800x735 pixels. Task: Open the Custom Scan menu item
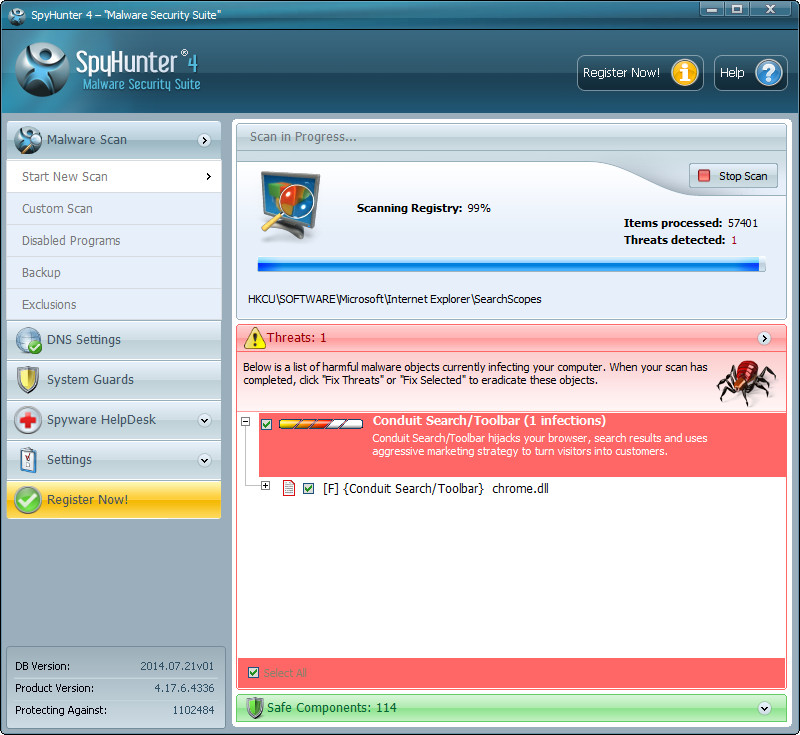pyautogui.click(x=114, y=209)
